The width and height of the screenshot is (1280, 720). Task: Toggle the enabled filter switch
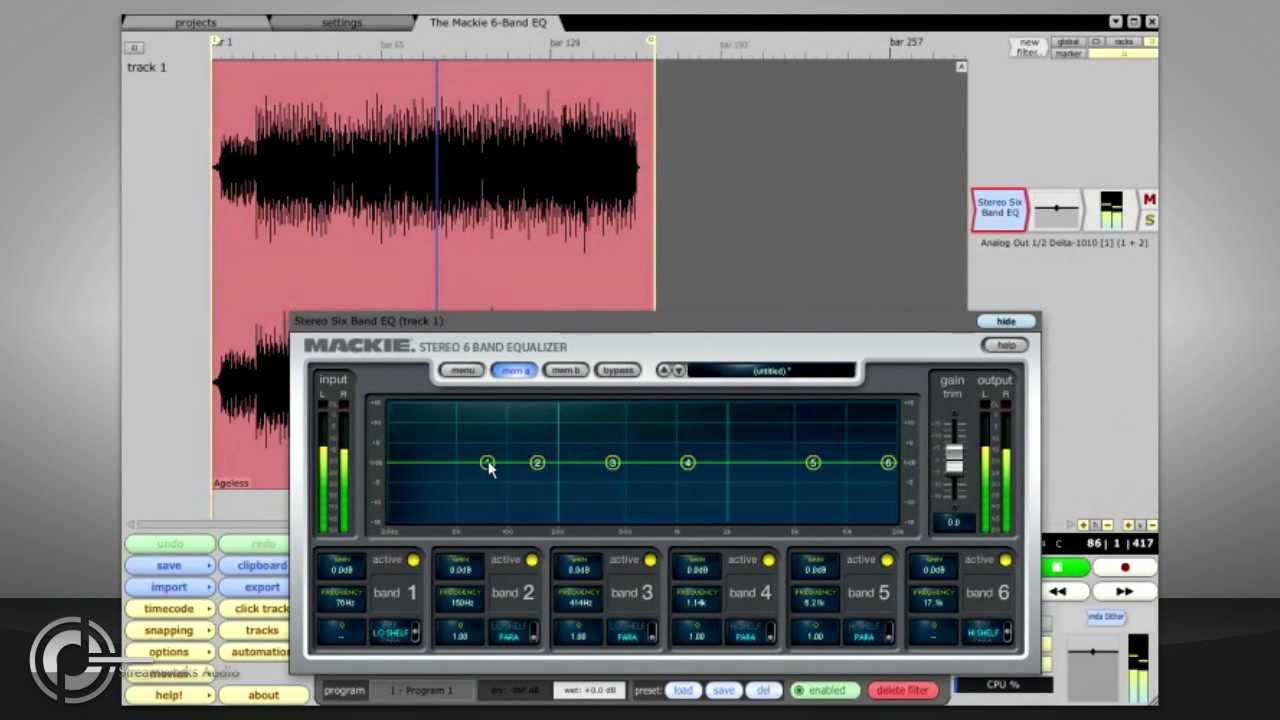point(826,690)
